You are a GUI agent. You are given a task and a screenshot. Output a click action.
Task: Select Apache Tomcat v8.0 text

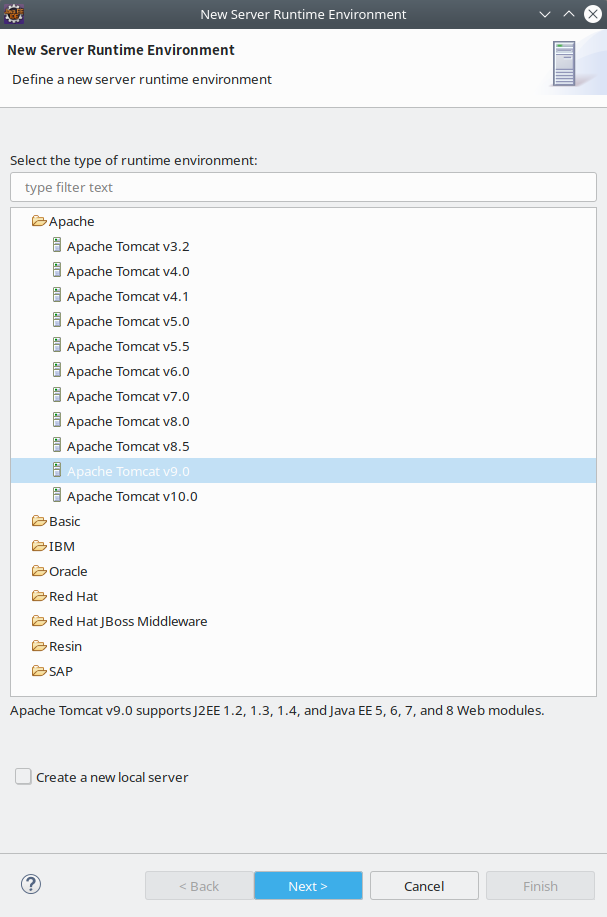(x=128, y=422)
